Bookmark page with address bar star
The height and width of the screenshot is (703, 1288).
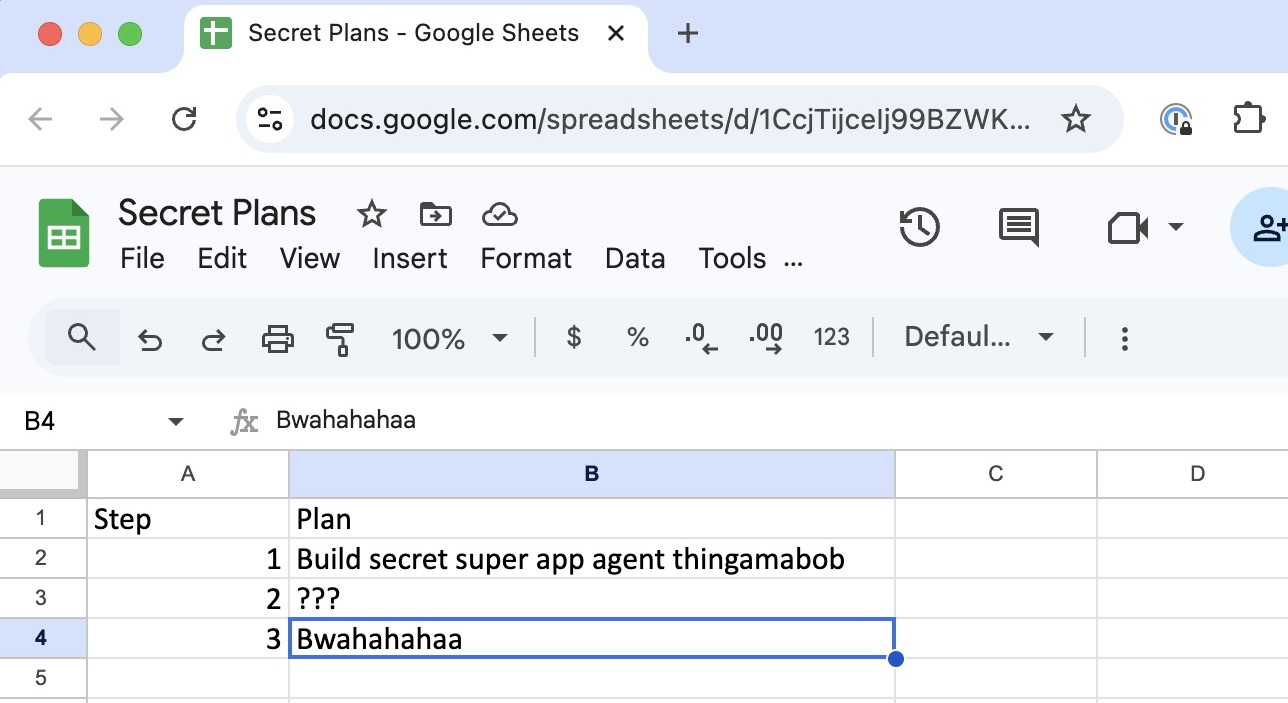tap(1075, 120)
